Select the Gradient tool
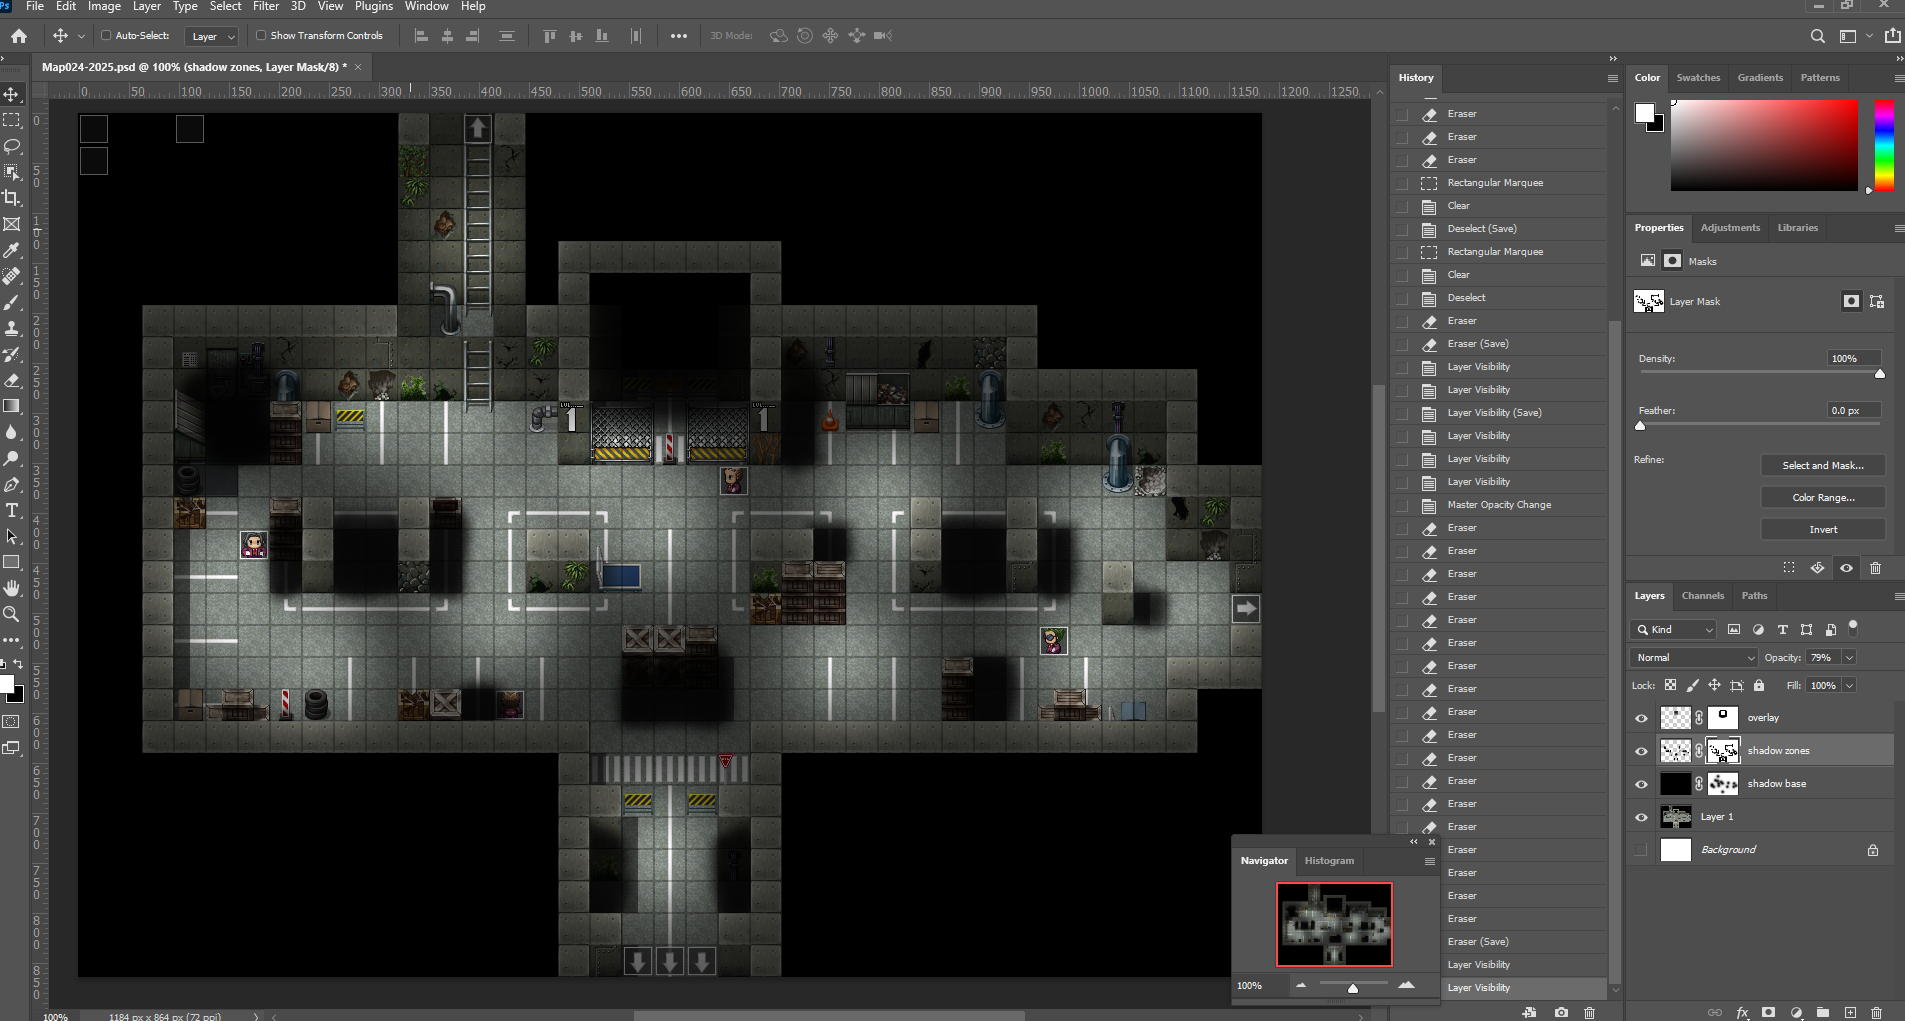The height and width of the screenshot is (1021, 1905). [x=12, y=406]
